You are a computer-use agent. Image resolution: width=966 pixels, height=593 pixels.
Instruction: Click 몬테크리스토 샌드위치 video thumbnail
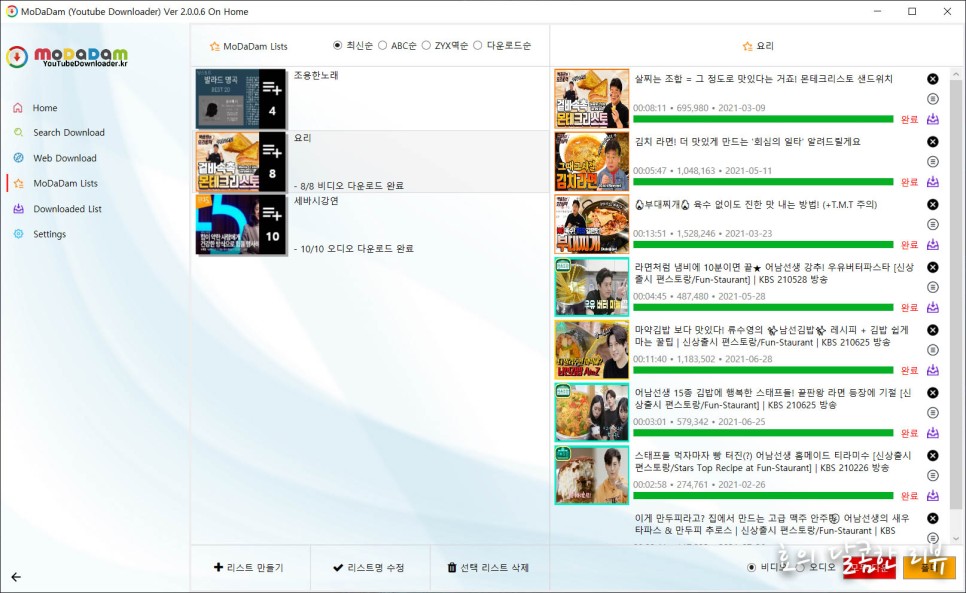point(591,99)
